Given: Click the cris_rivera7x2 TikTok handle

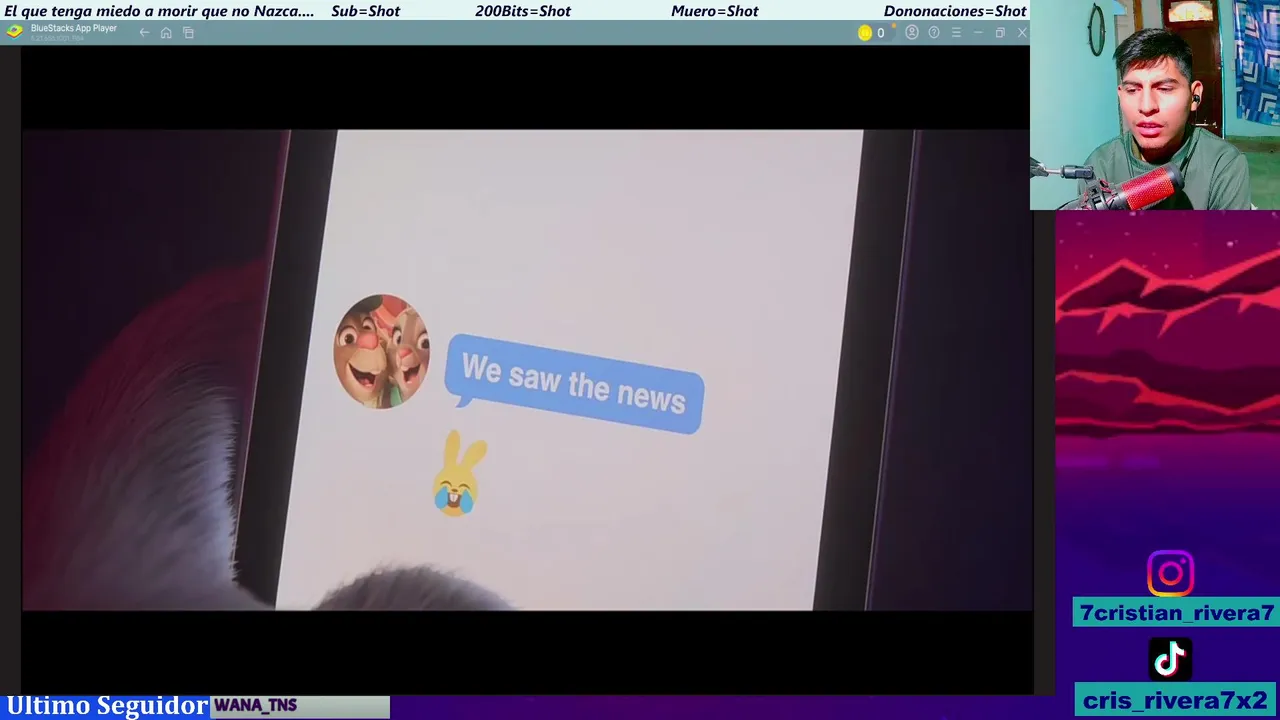Looking at the screenshot, I should tap(1176, 700).
